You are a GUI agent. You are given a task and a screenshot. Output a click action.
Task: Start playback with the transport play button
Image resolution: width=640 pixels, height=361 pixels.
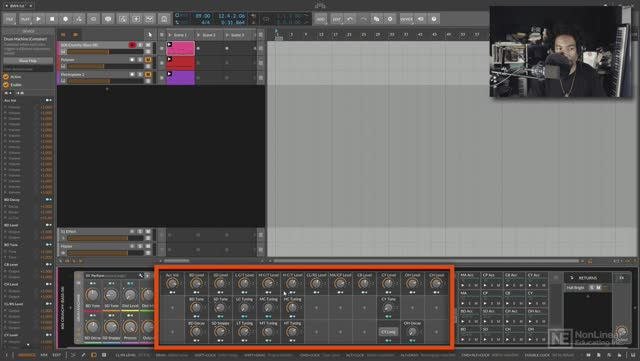pyautogui.click(x=38, y=19)
